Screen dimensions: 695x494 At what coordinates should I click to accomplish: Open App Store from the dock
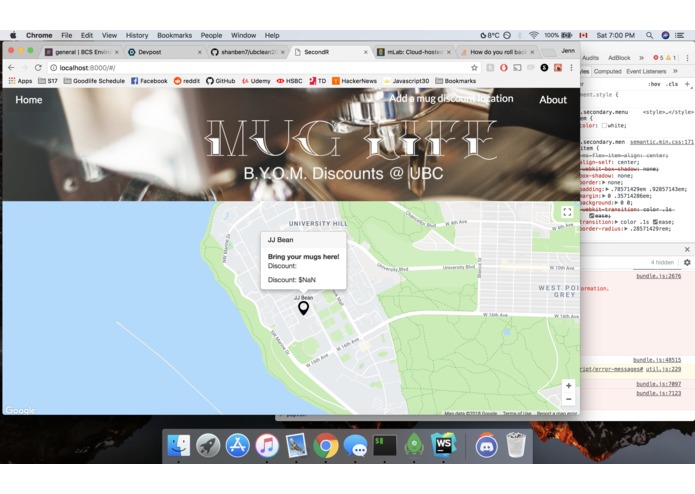(238, 446)
